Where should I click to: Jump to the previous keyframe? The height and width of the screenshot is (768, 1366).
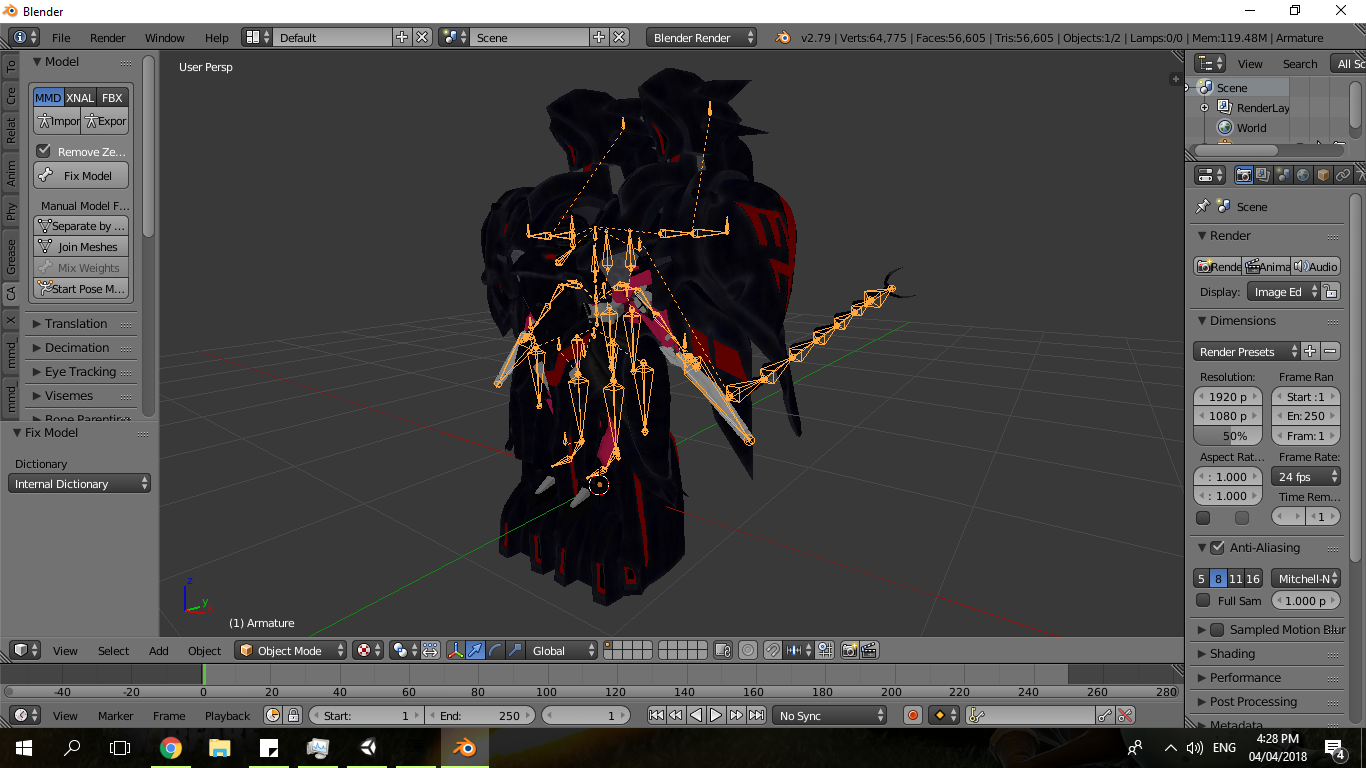coord(676,715)
